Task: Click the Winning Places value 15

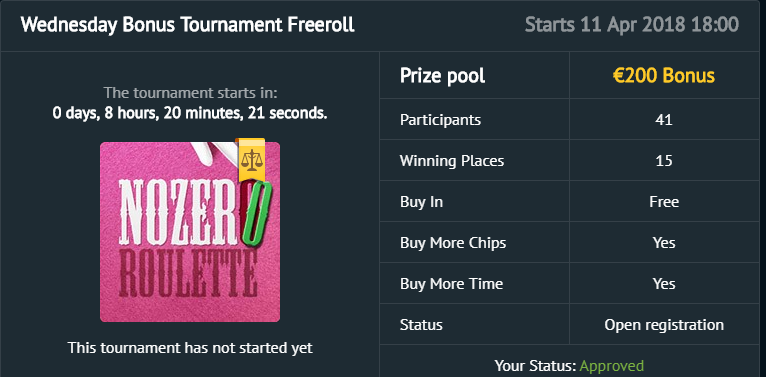Action: 664,161
